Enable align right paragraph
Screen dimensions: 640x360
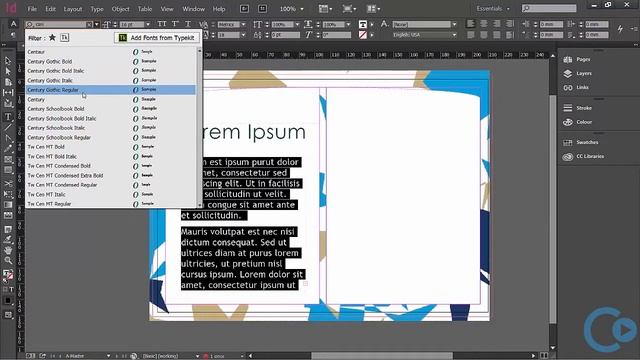[497, 24]
